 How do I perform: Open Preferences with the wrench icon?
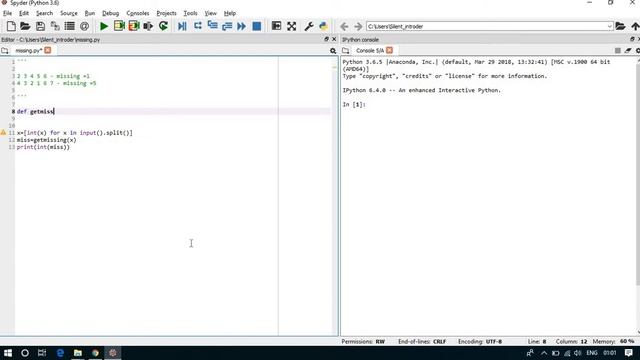(309, 26)
